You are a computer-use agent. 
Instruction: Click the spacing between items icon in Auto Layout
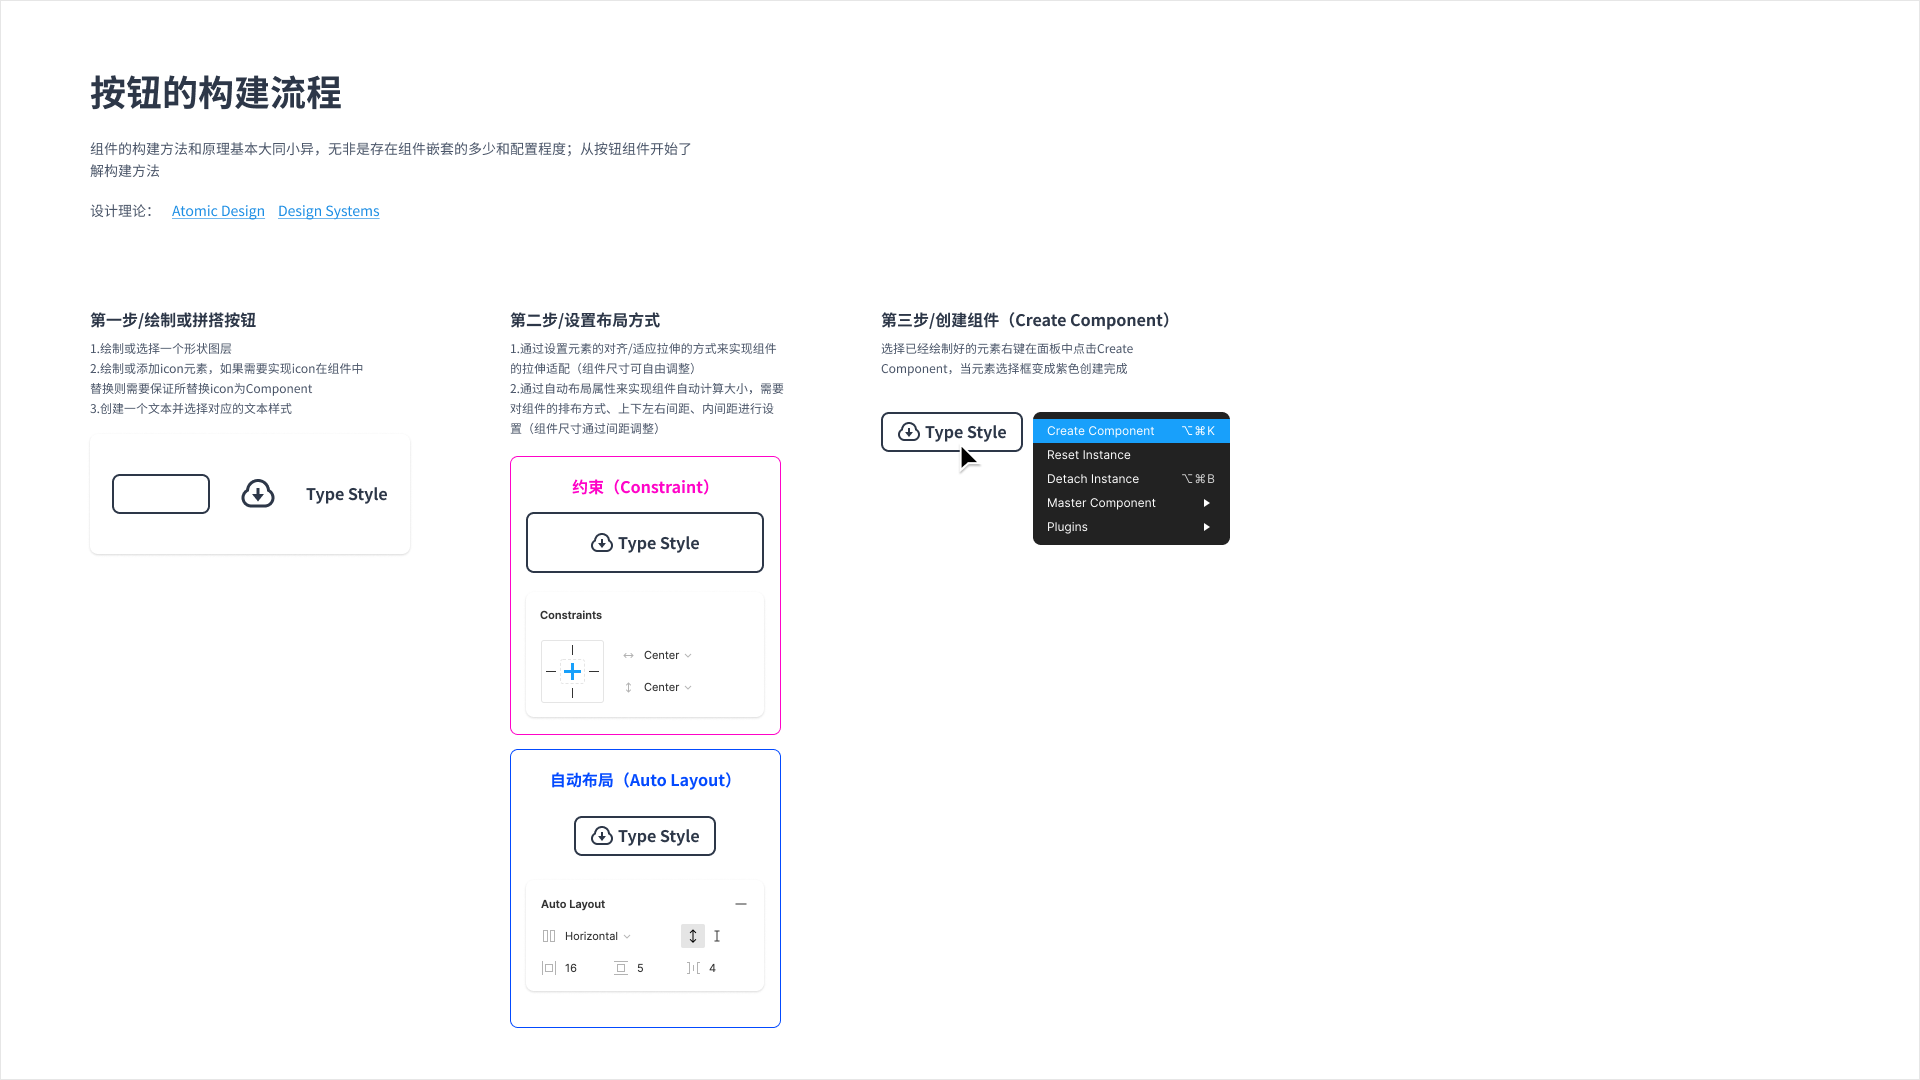coord(691,967)
